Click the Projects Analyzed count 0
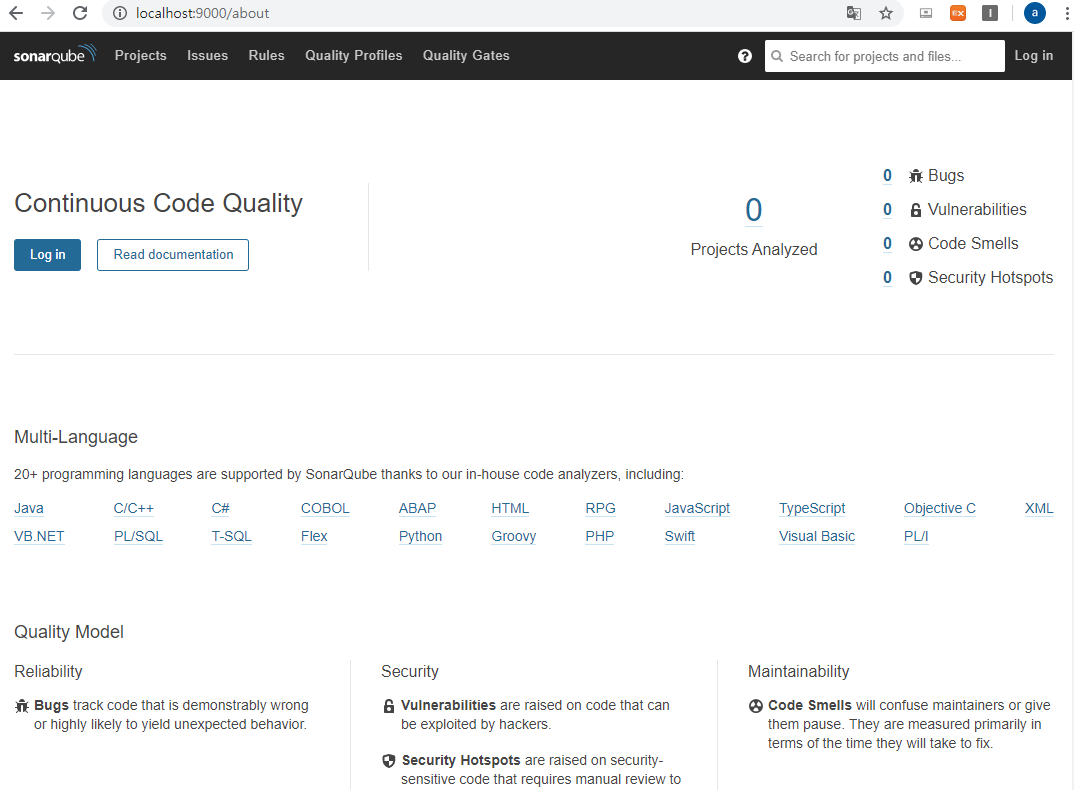This screenshot has width=1074, height=790. [x=753, y=210]
